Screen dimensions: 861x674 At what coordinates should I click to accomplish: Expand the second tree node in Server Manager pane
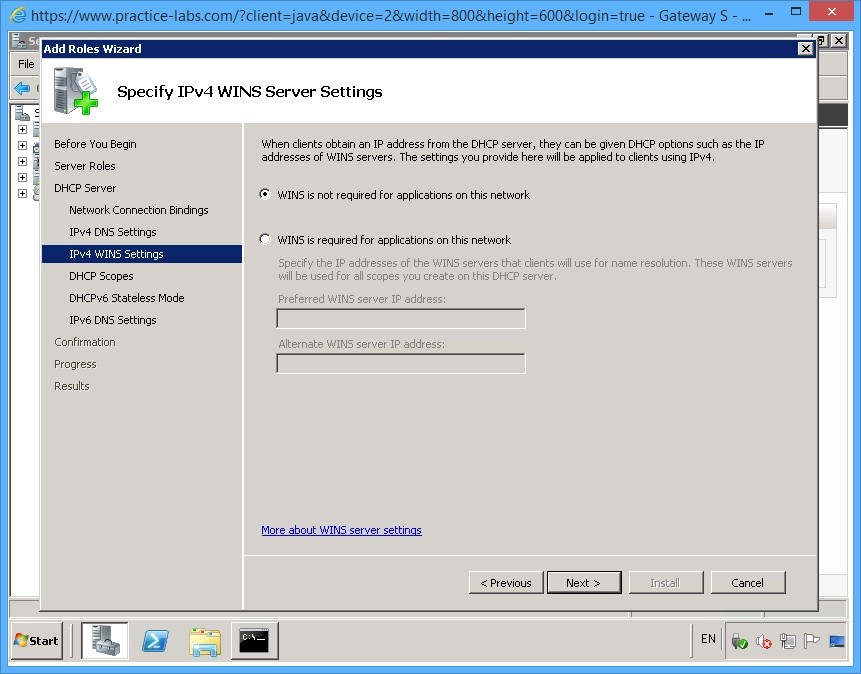(22, 145)
